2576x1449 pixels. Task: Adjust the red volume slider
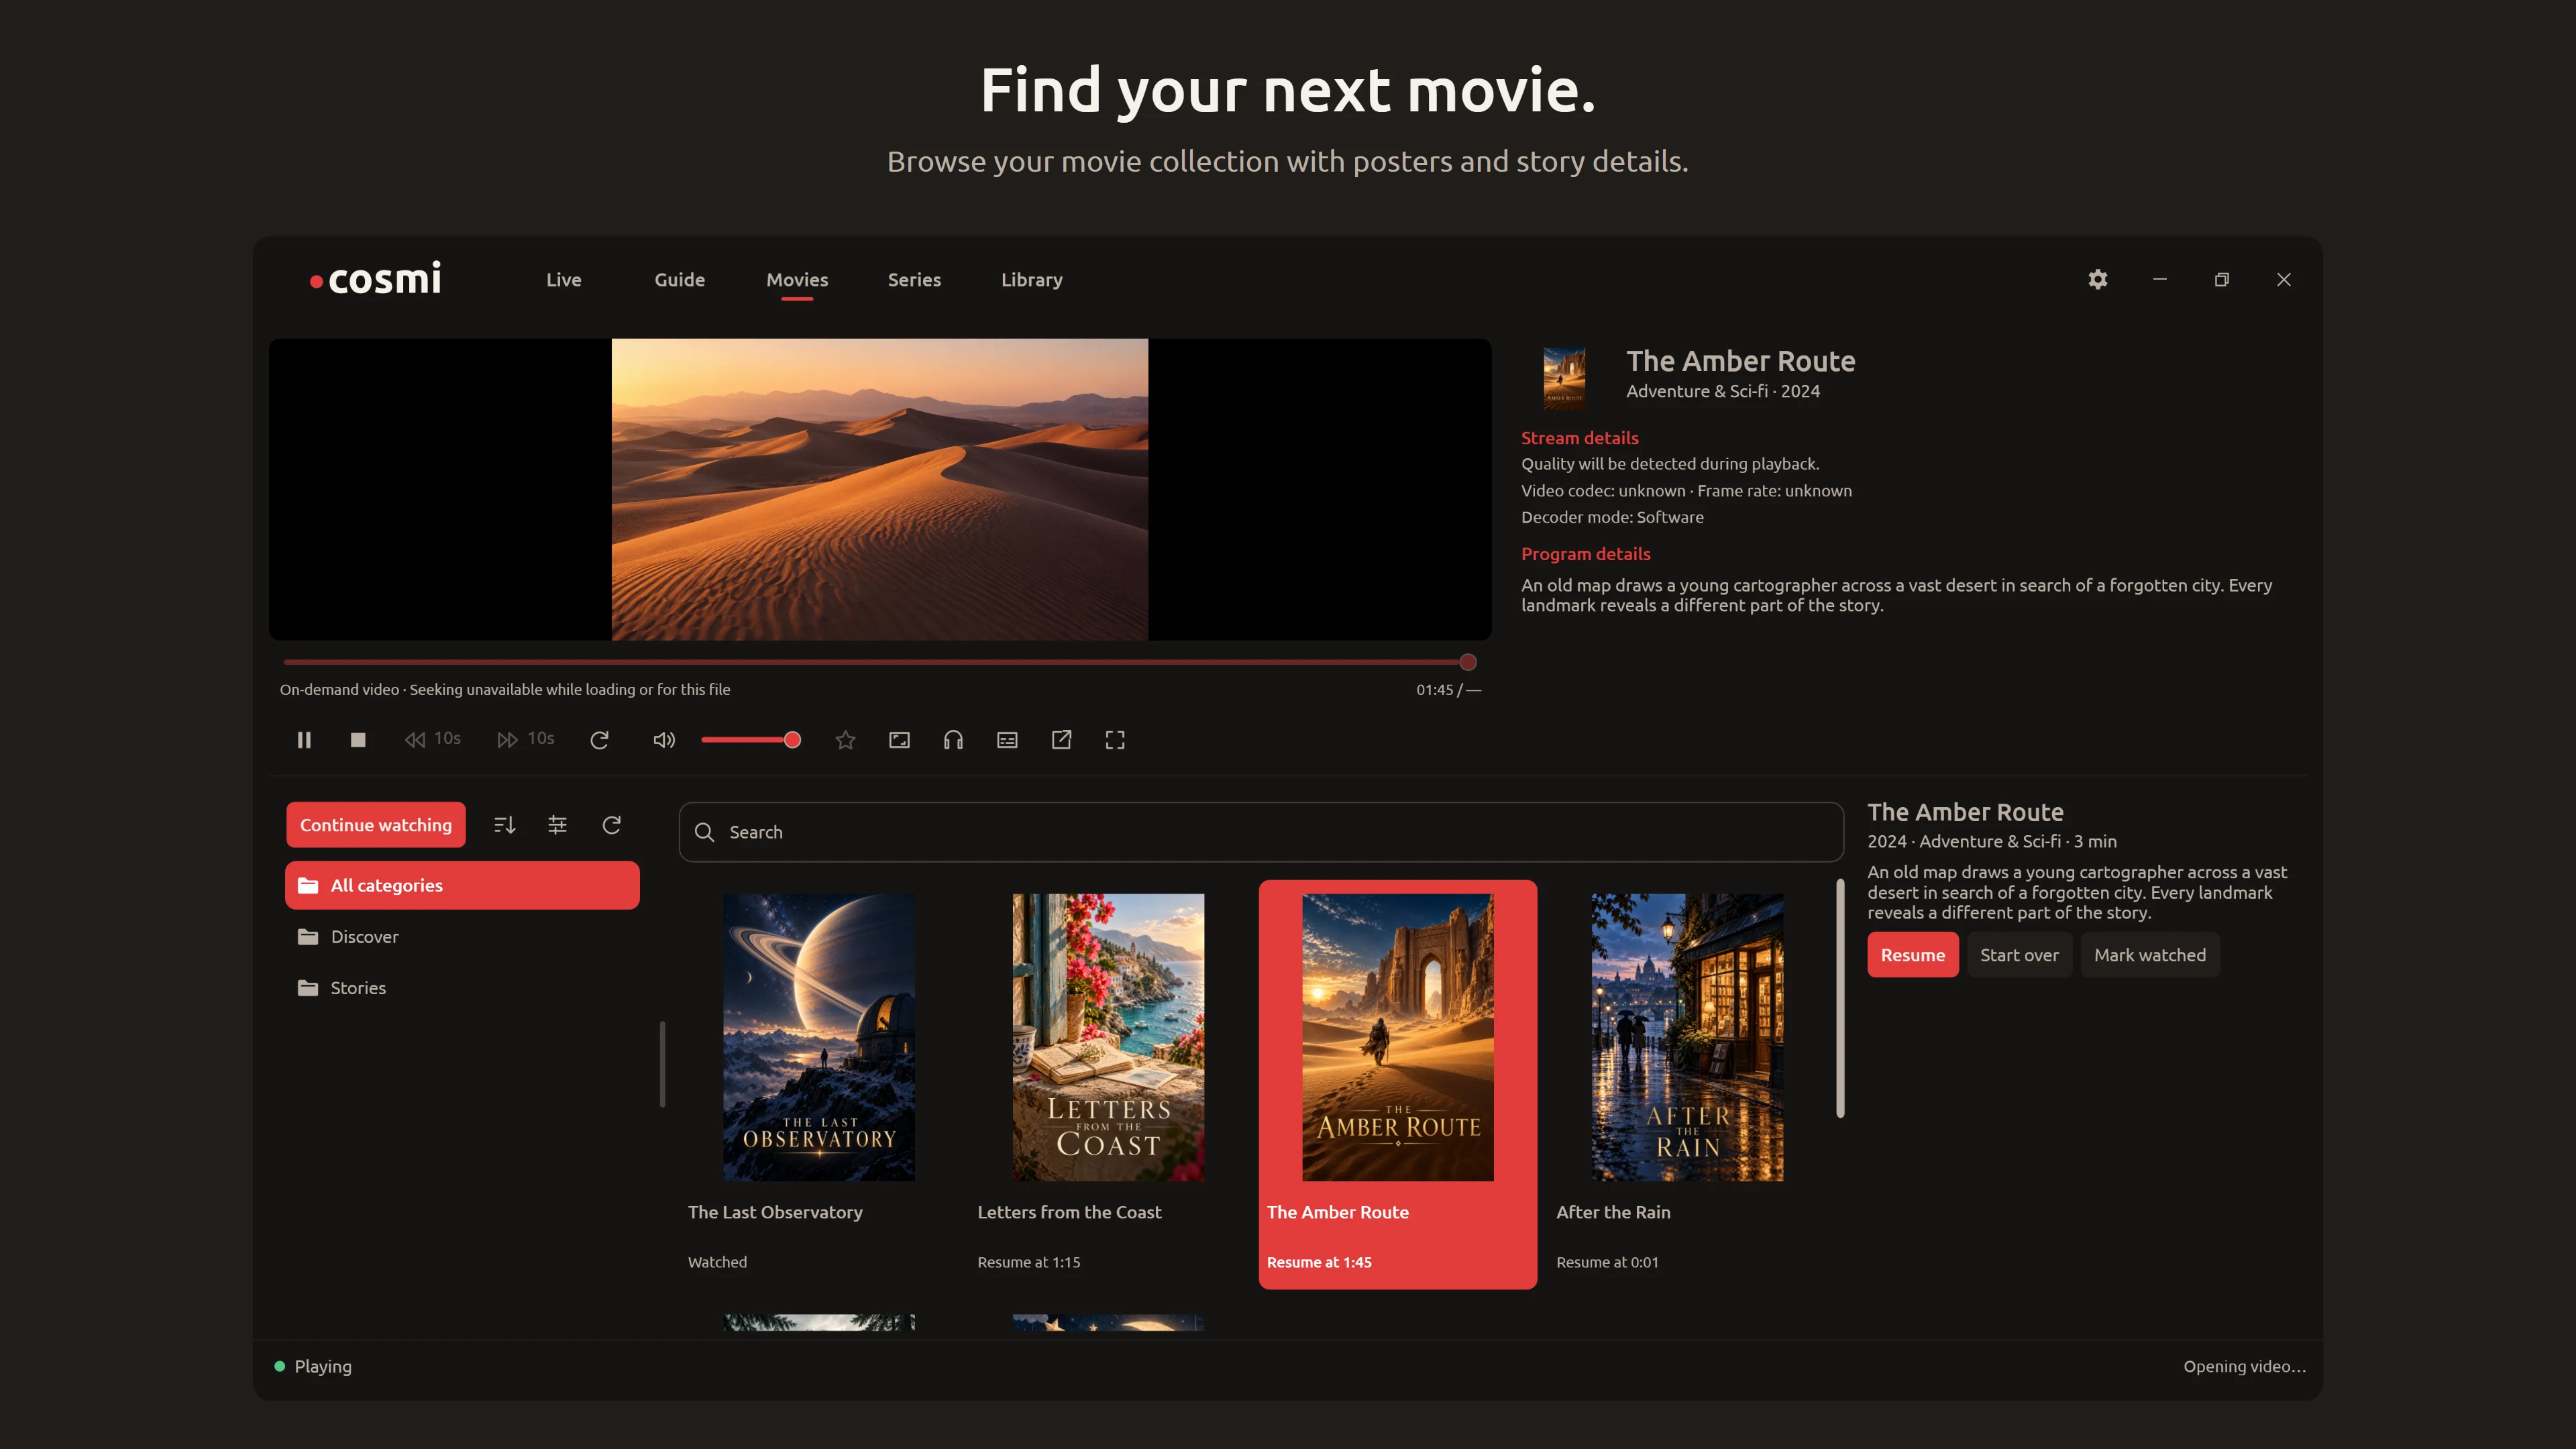point(750,740)
